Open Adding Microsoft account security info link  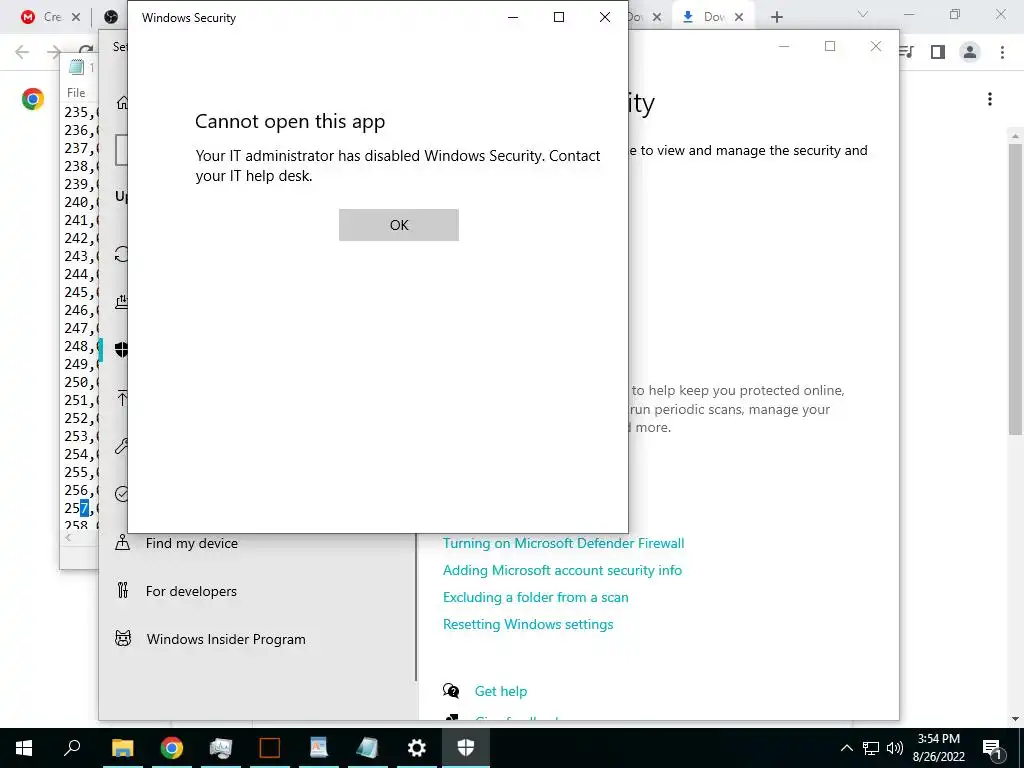562,570
